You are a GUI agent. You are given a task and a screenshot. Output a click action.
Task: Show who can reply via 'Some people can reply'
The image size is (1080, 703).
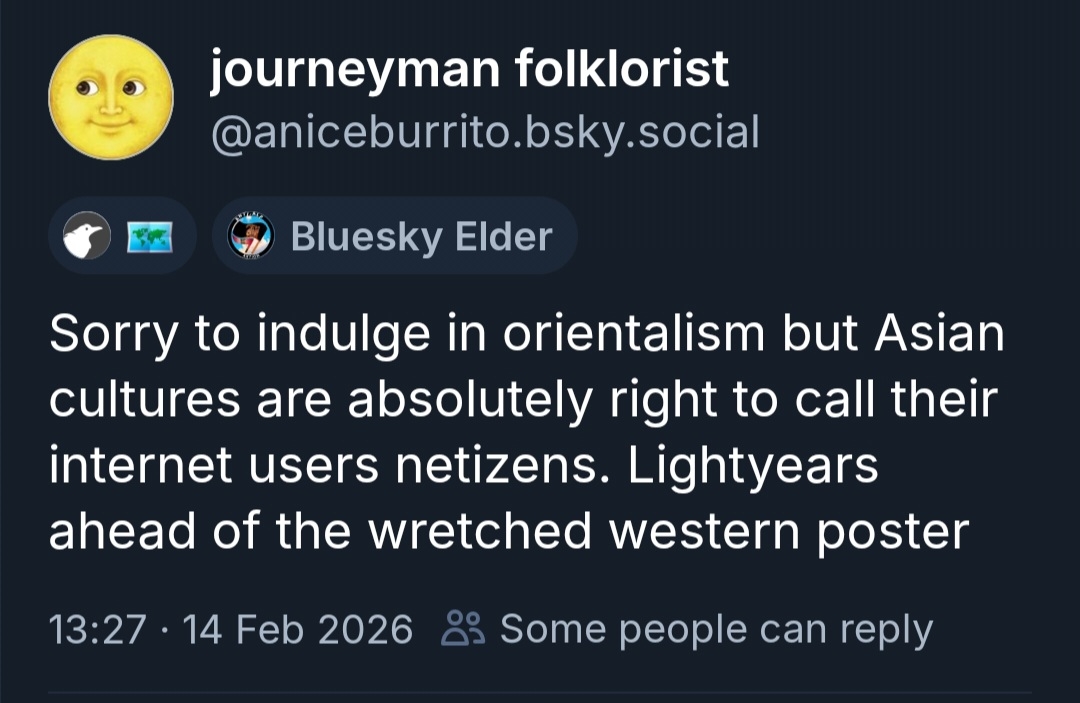coord(716,629)
